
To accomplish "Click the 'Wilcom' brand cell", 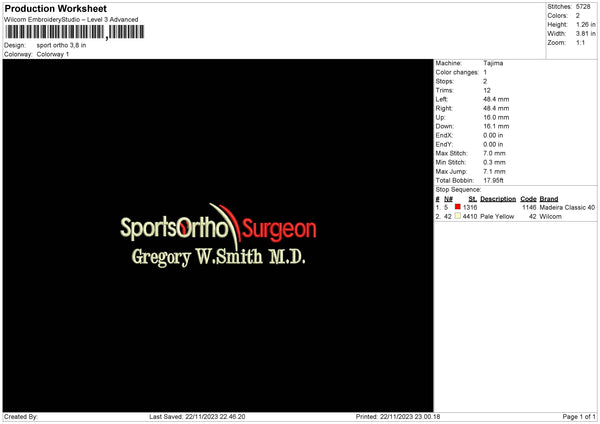I will tap(551, 217).
